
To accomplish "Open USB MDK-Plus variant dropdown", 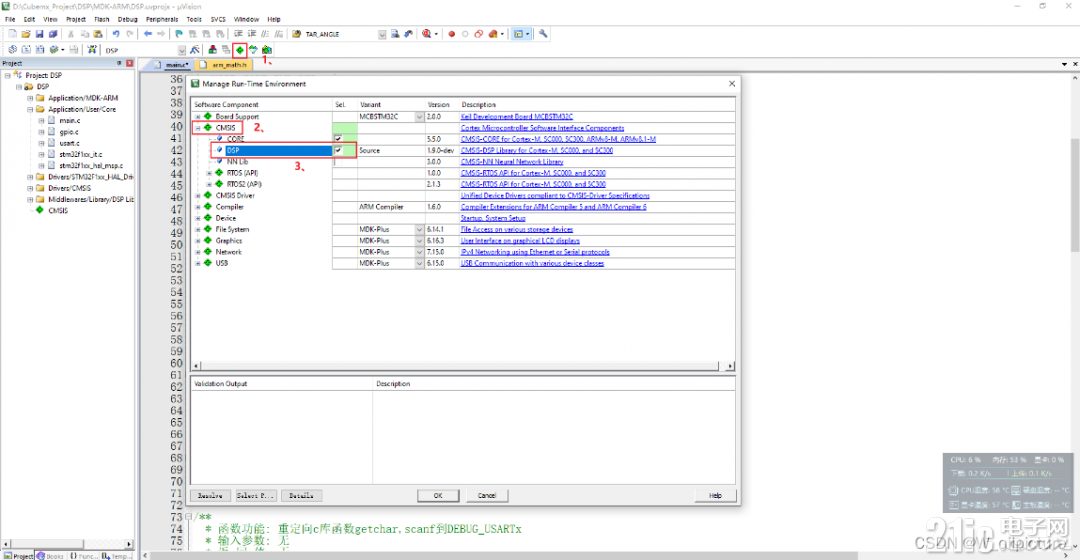I will [x=419, y=263].
